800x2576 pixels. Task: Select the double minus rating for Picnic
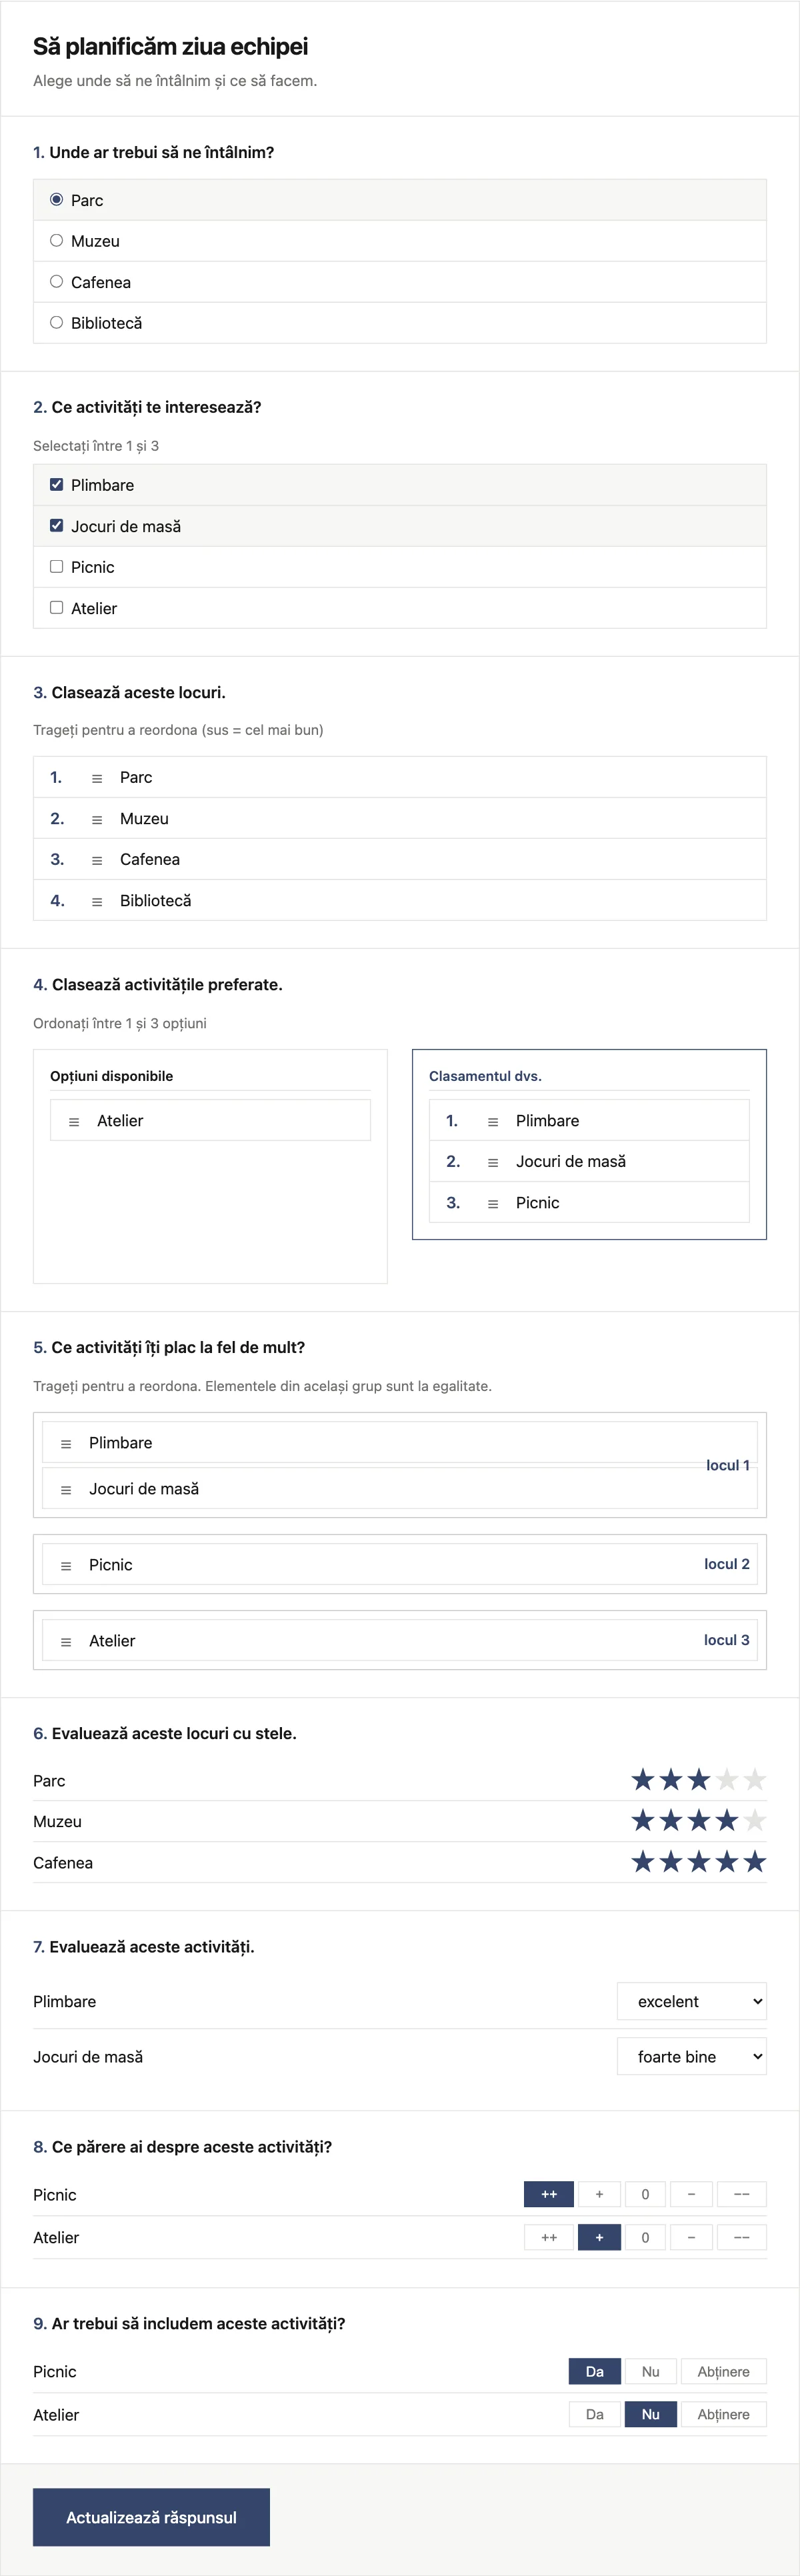[742, 2194]
